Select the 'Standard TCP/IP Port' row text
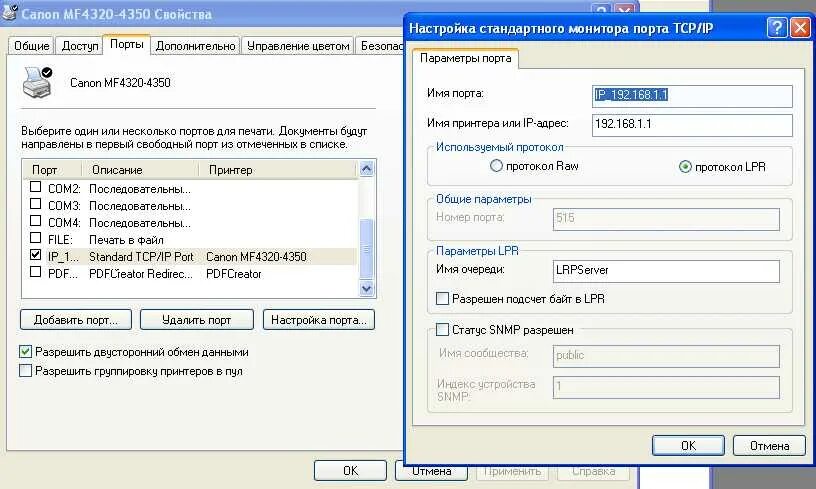The image size is (816, 489). click(141, 256)
